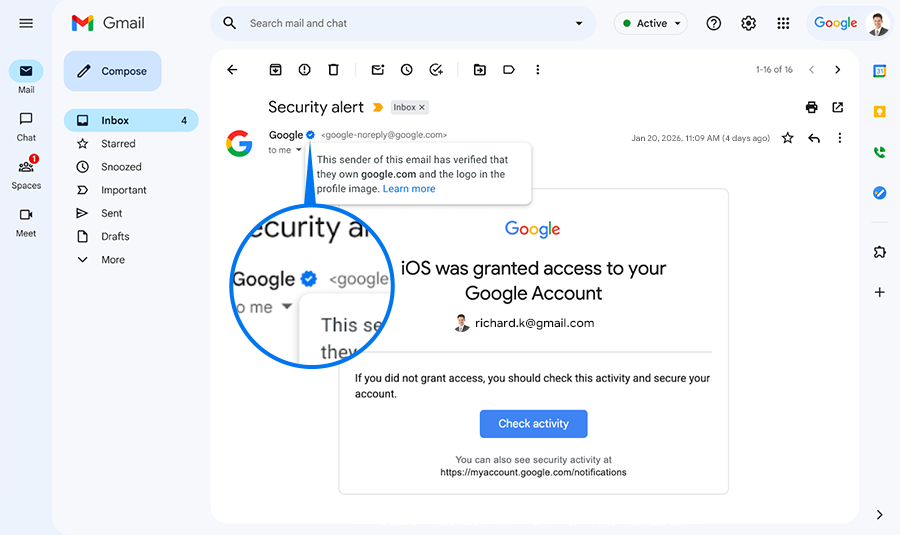Viewport: 900px width, 535px height.
Task: Delete the Security alert email
Action: coord(333,70)
